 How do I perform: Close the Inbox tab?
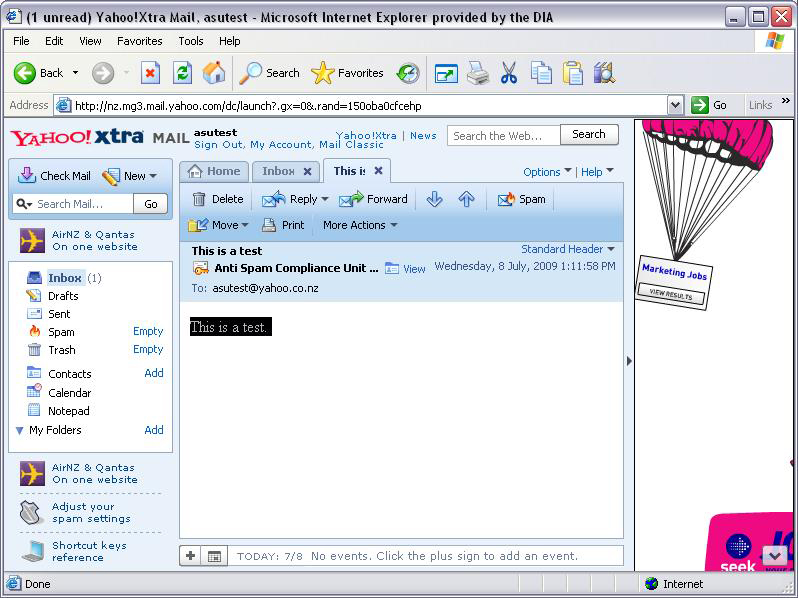(x=307, y=172)
